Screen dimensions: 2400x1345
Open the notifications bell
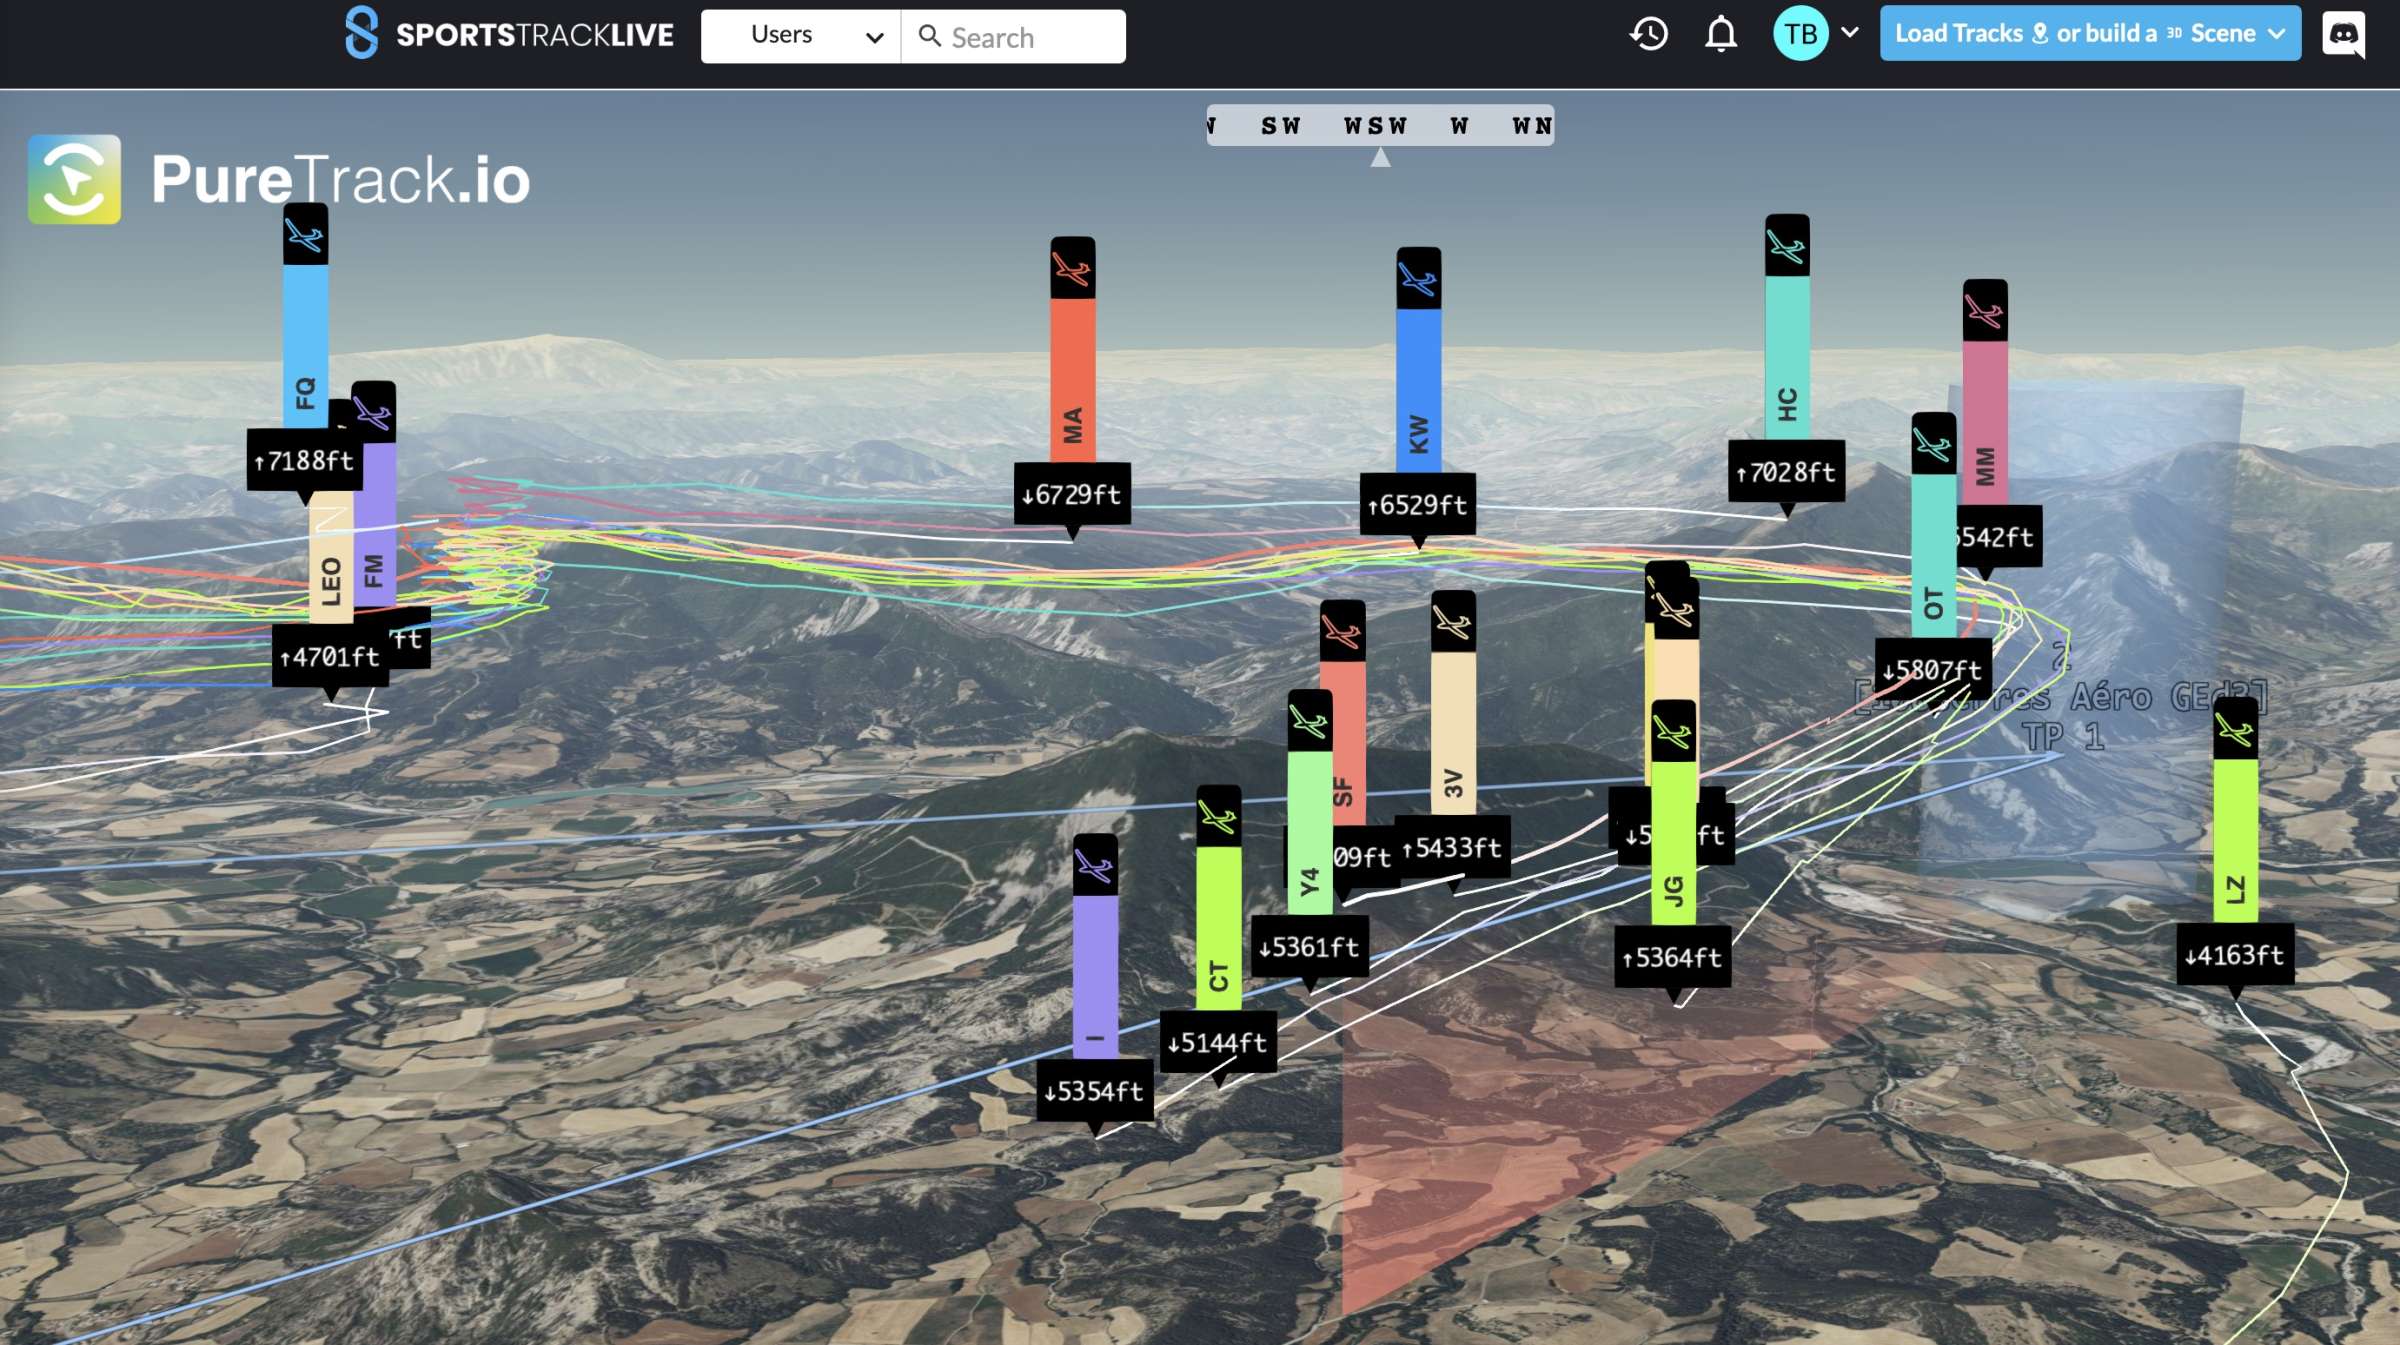pos(1720,34)
